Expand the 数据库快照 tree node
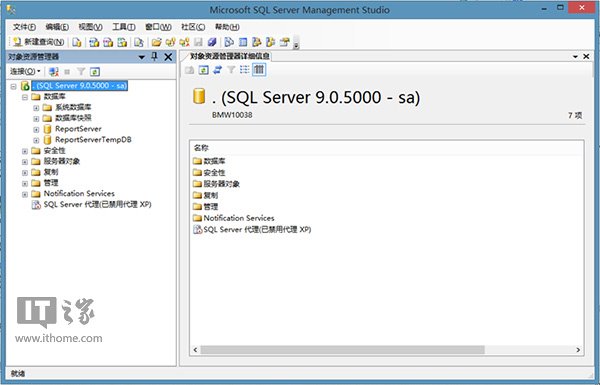The height and width of the screenshot is (385, 600). coord(36,119)
